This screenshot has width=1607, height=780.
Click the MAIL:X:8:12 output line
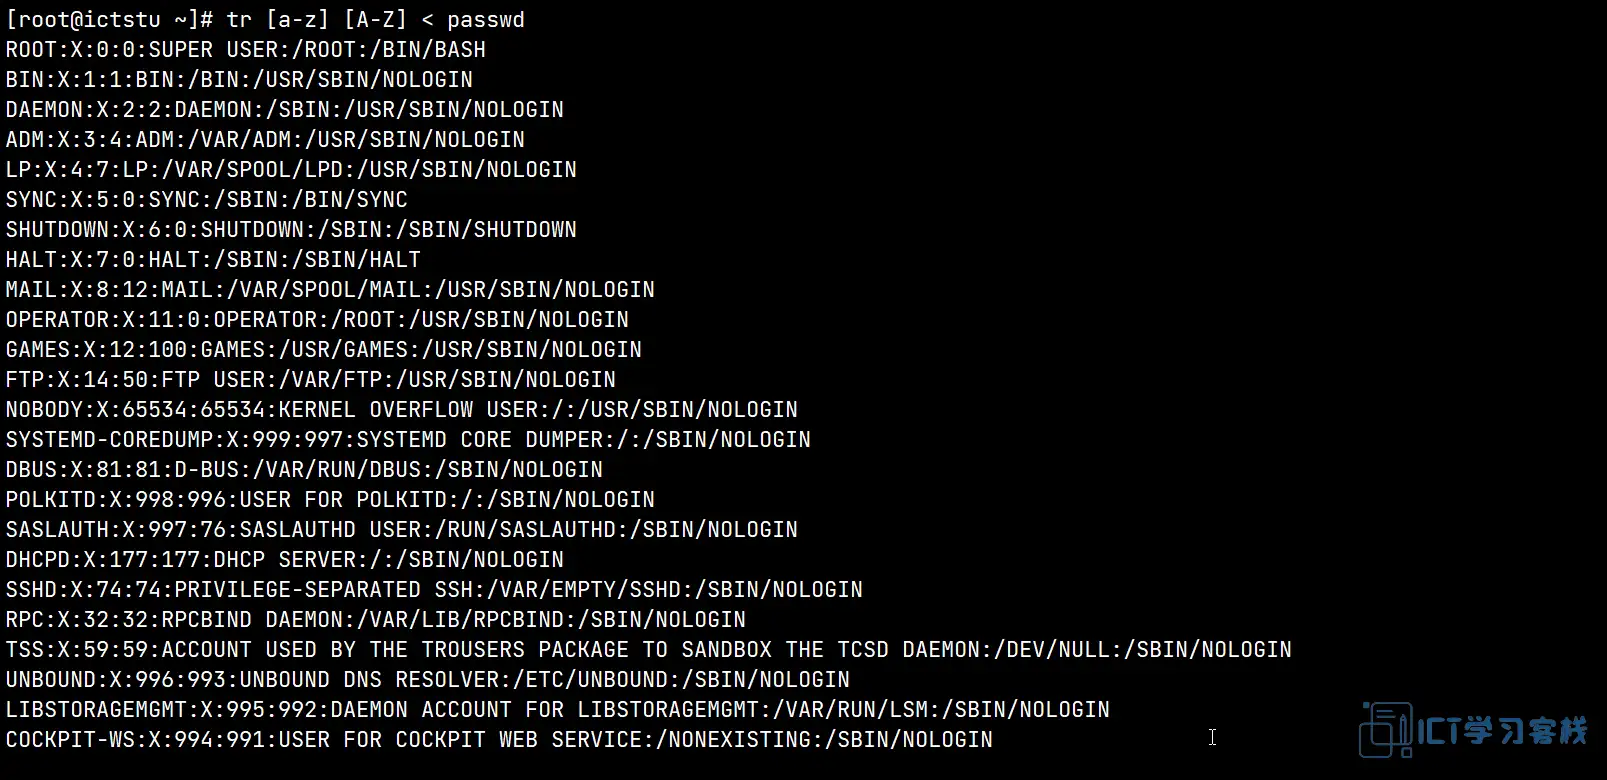[330, 290]
